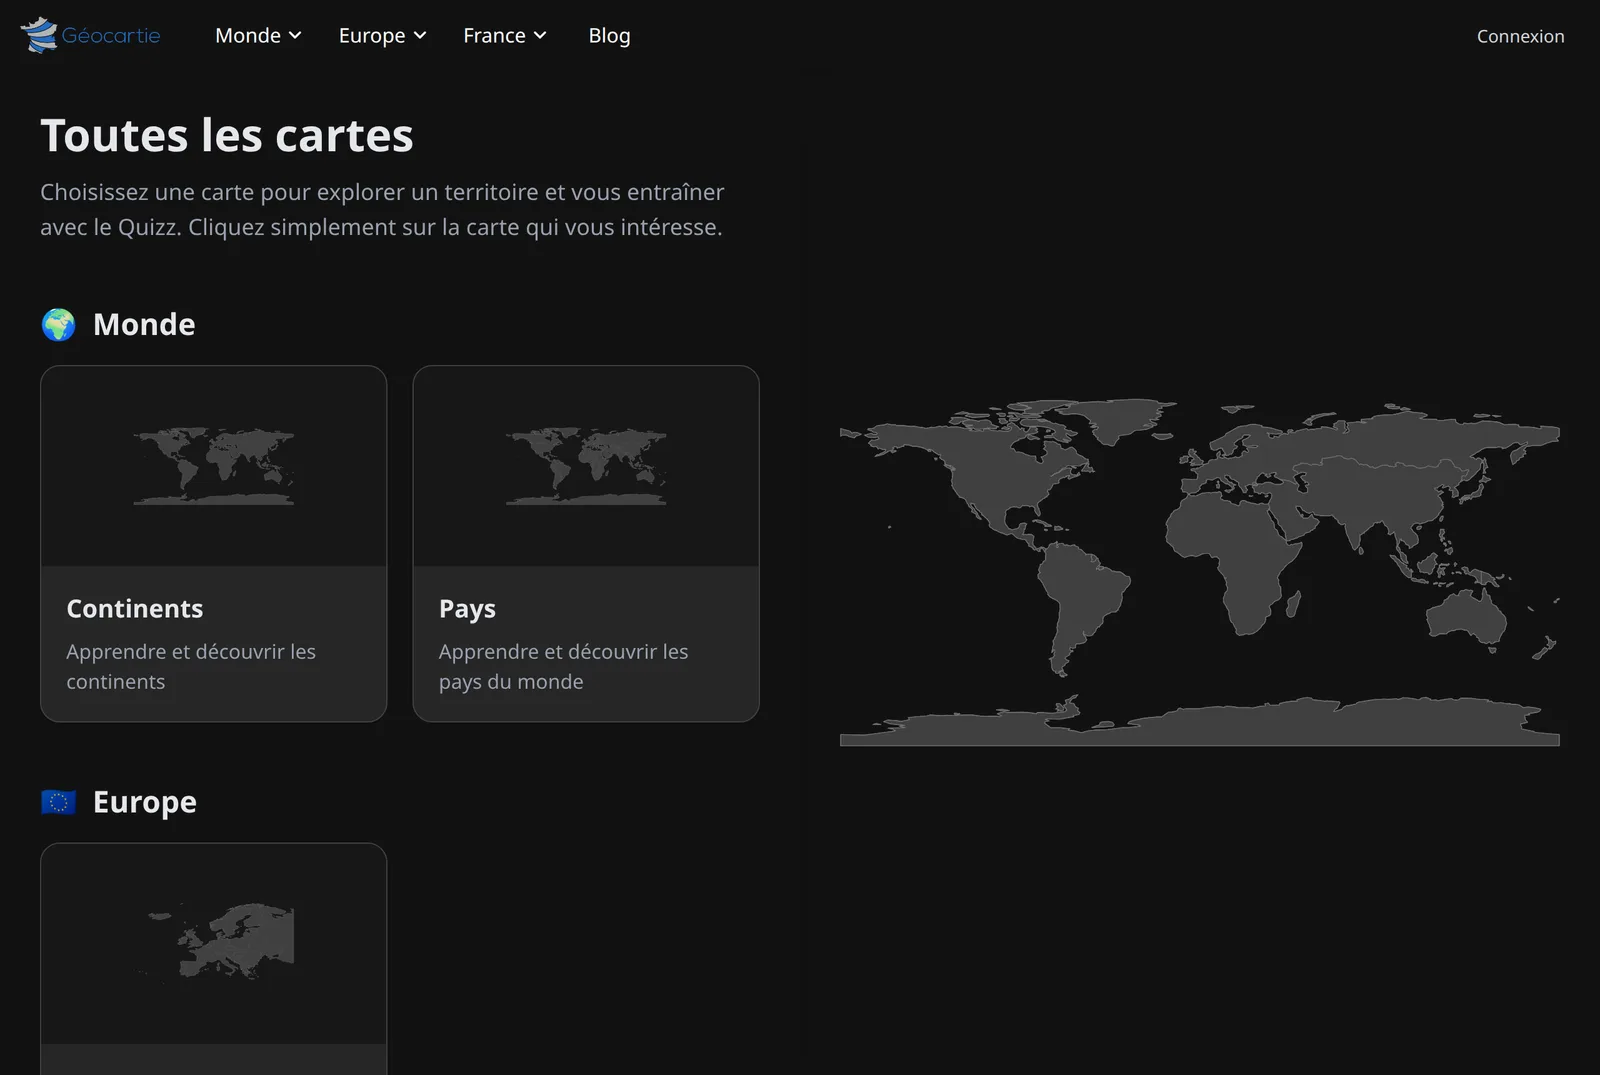Open the Pays card thumbnail map
Image resolution: width=1600 pixels, height=1075 pixels.
[x=586, y=466]
